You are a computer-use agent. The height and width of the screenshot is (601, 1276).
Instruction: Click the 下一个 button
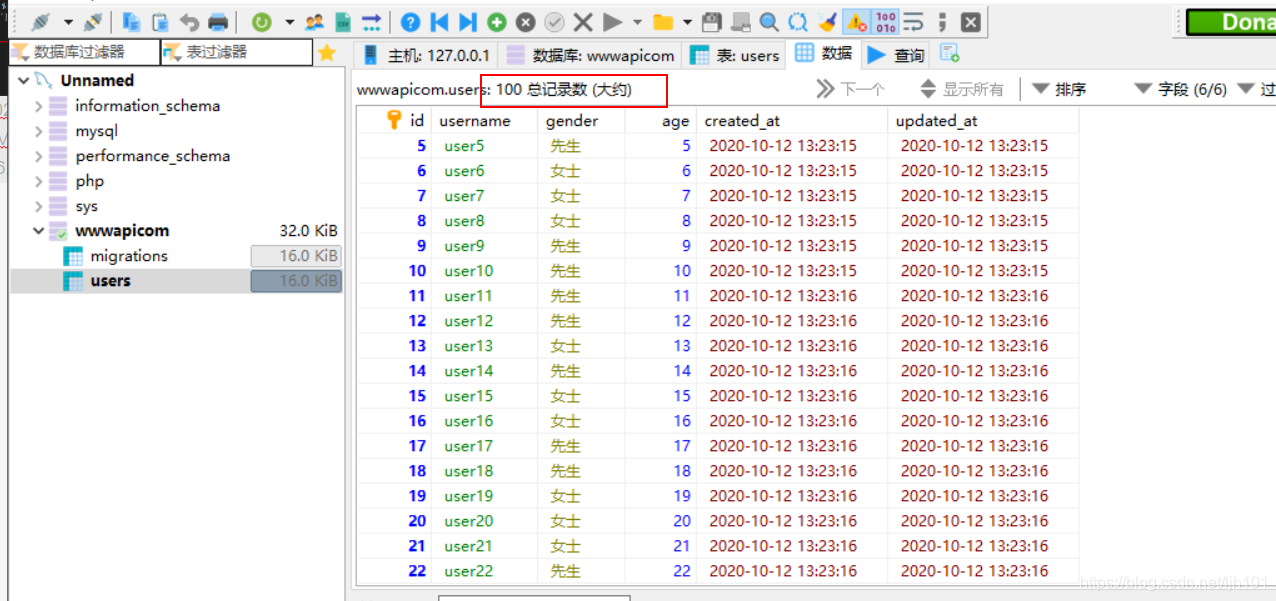pos(851,89)
